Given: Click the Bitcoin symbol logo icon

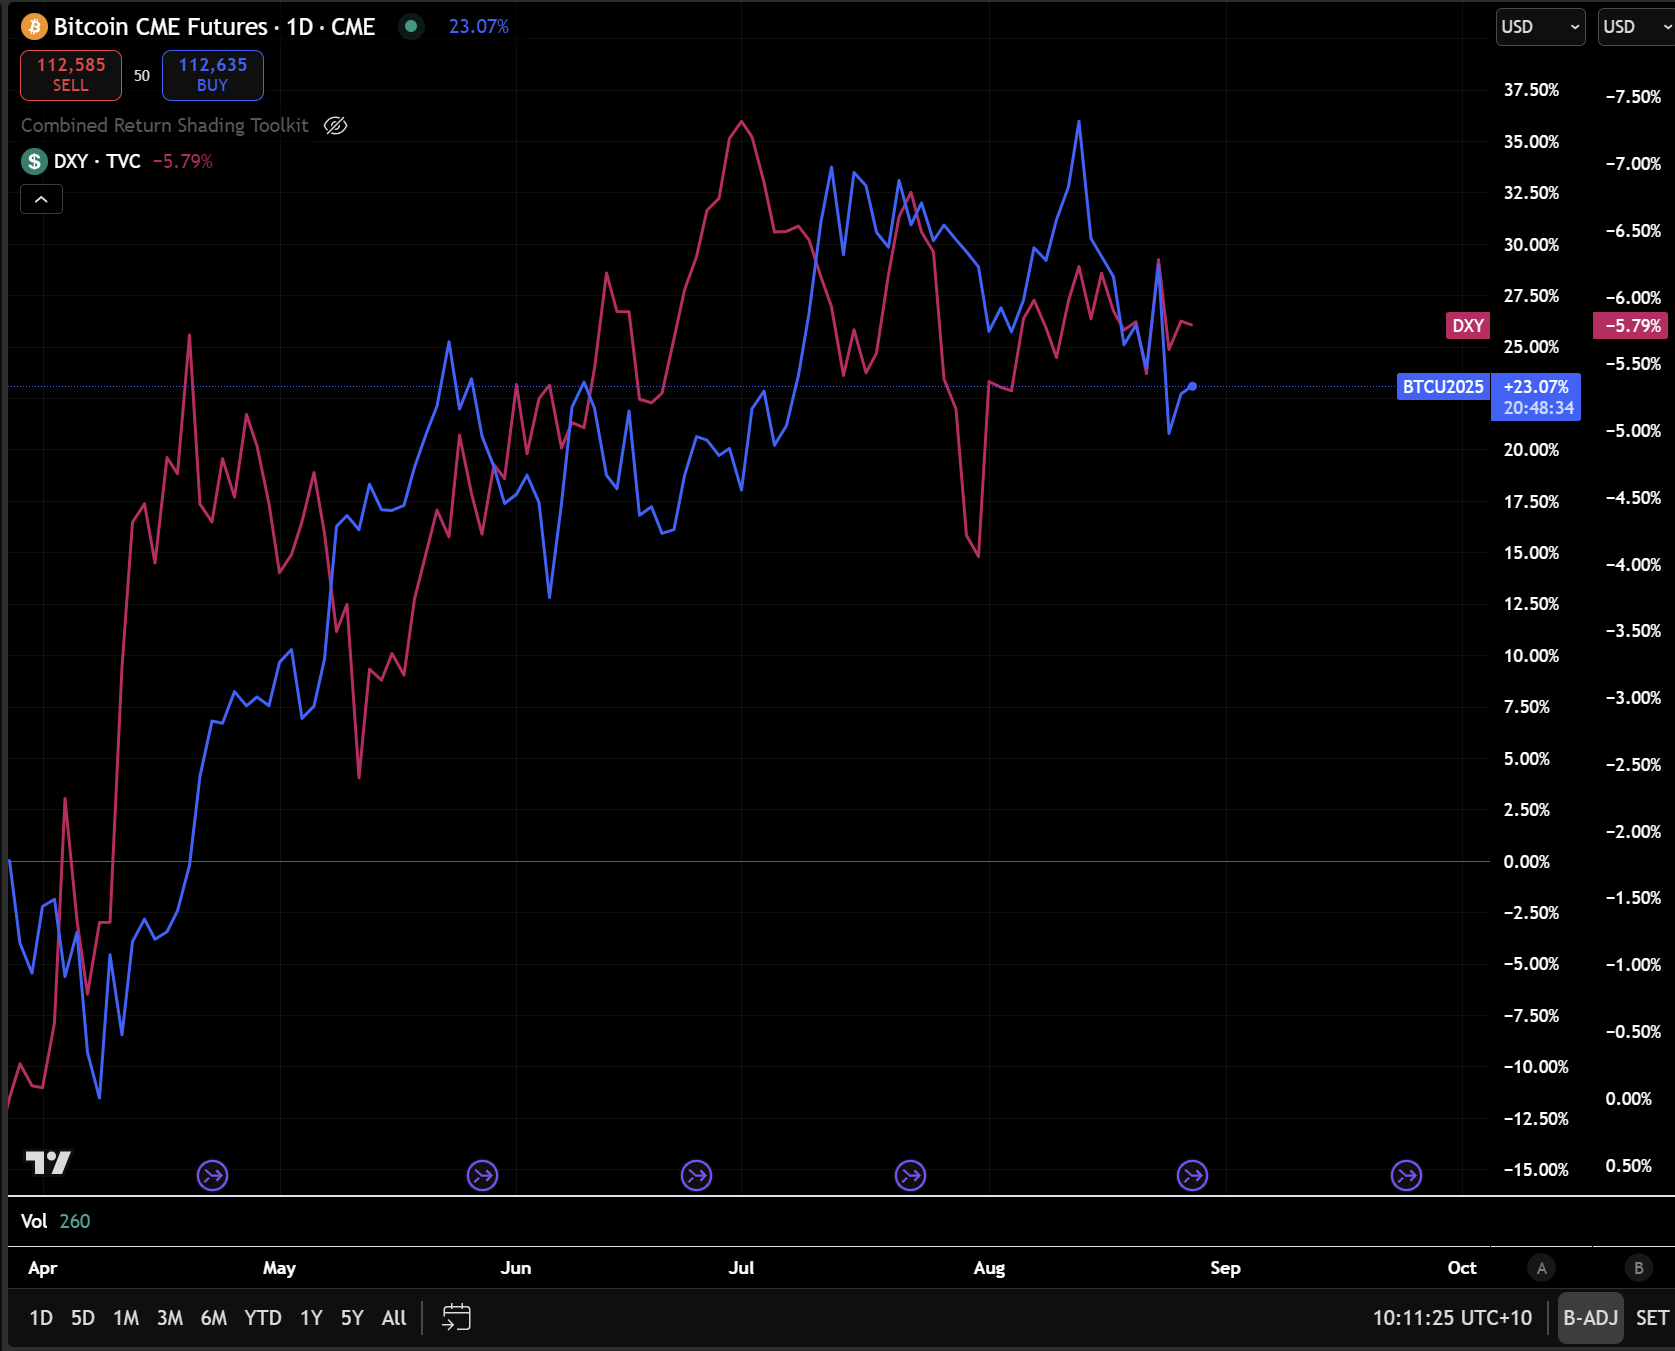Looking at the screenshot, I should (33, 27).
